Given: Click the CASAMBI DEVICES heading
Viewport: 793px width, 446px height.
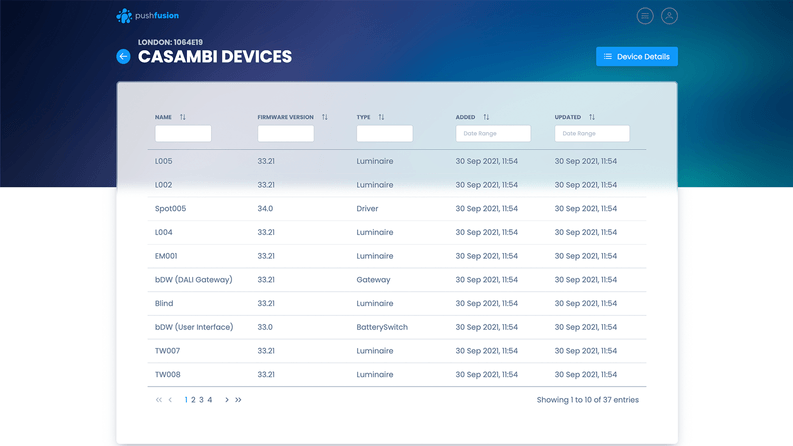Looking at the screenshot, I should point(215,57).
